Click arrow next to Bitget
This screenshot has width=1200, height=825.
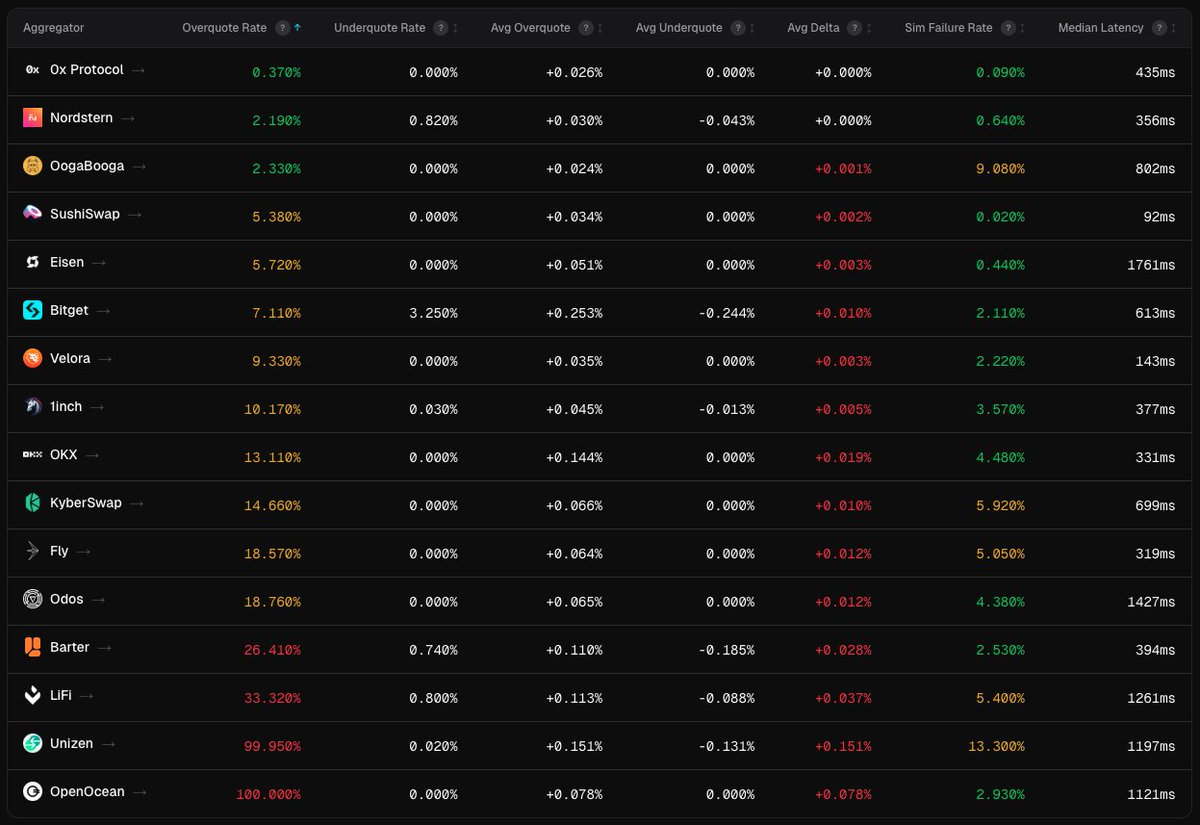point(104,311)
